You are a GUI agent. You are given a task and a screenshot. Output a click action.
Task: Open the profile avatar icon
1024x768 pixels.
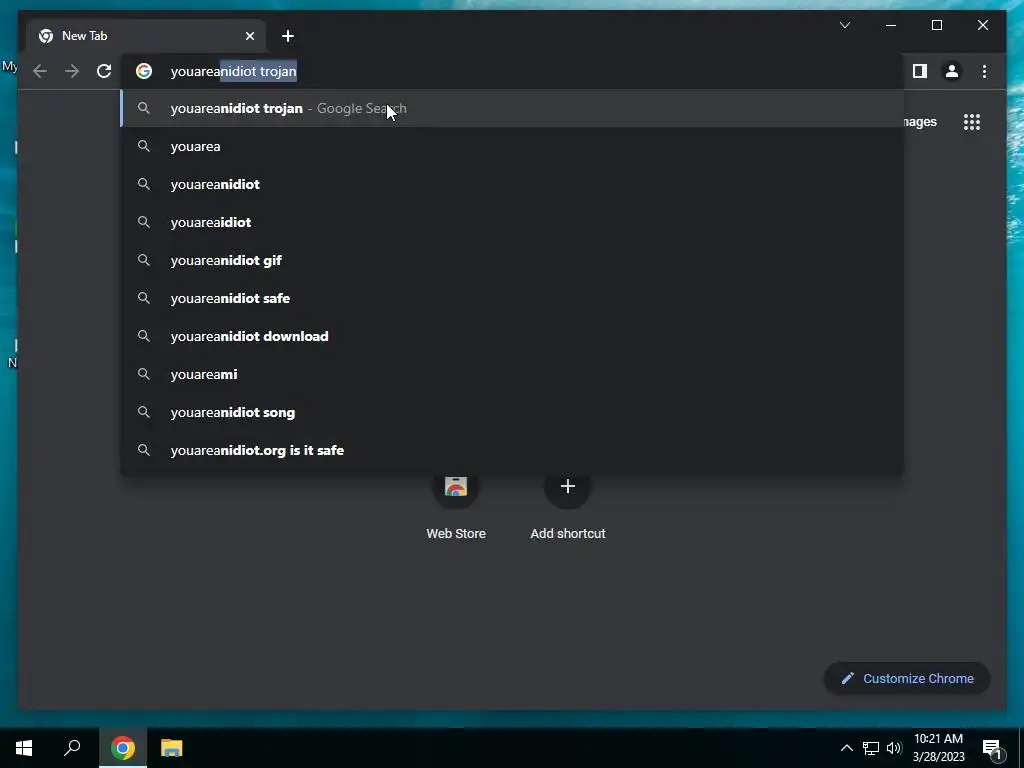click(x=952, y=71)
